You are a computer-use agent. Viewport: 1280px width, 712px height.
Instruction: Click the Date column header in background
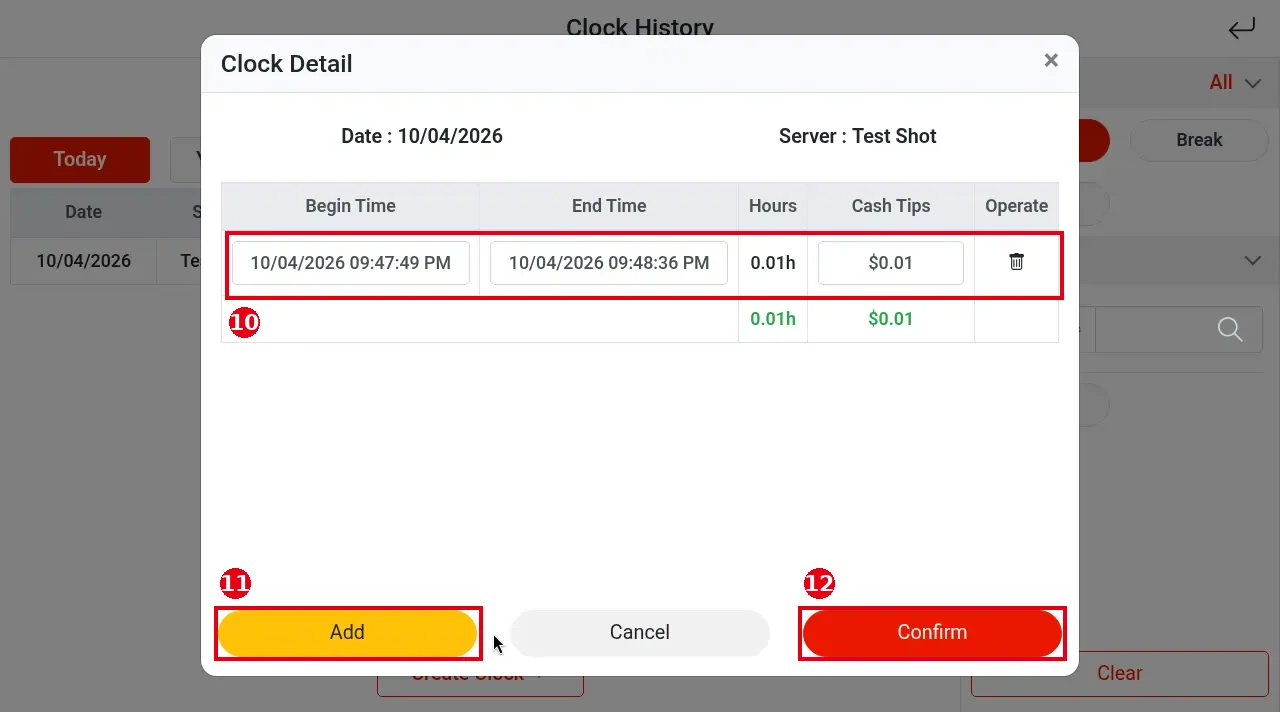pos(84,212)
